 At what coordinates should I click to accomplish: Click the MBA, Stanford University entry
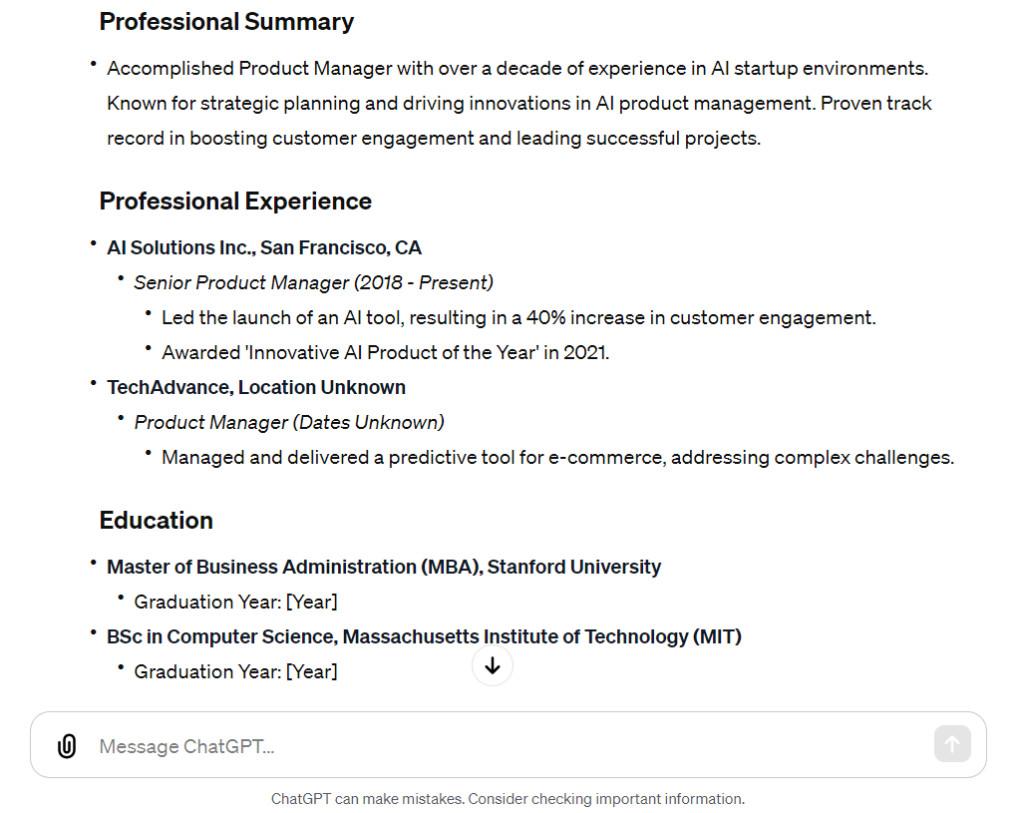[384, 567]
